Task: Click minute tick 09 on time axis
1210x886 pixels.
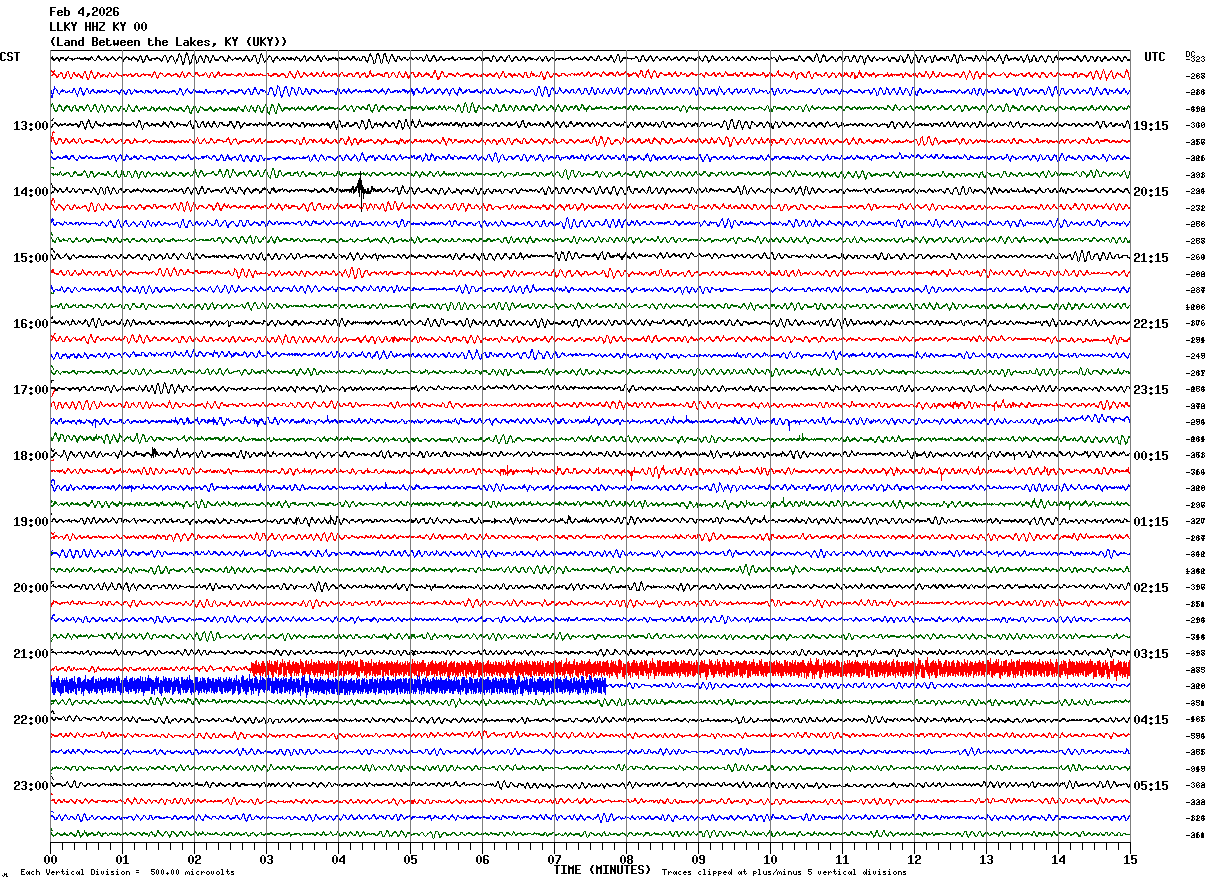Action: (698, 859)
